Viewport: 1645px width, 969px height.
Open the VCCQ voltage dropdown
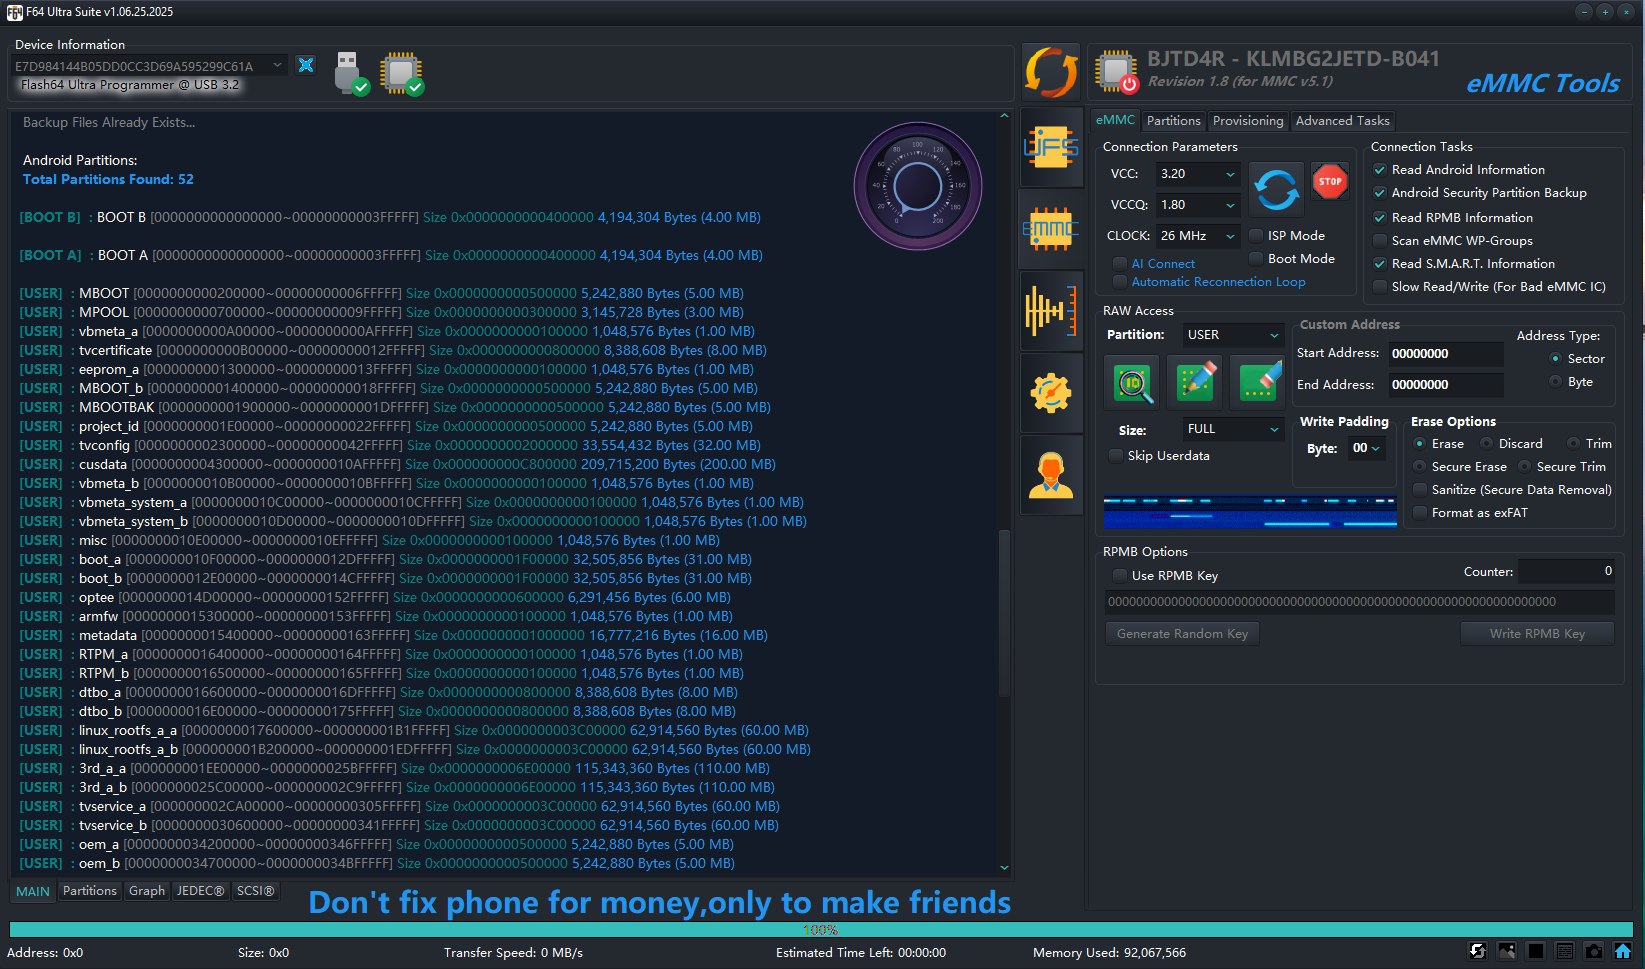pos(1198,205)
